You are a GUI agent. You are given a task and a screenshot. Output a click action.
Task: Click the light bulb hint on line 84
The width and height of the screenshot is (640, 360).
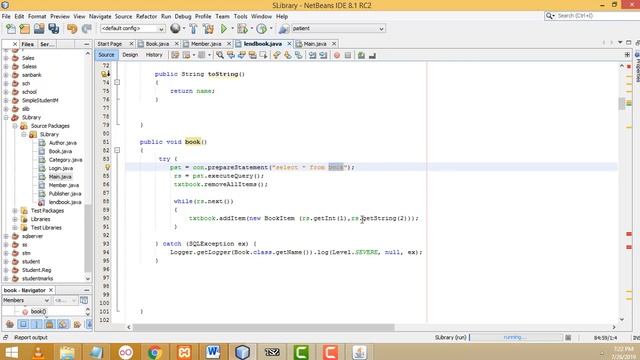(107, 167)
